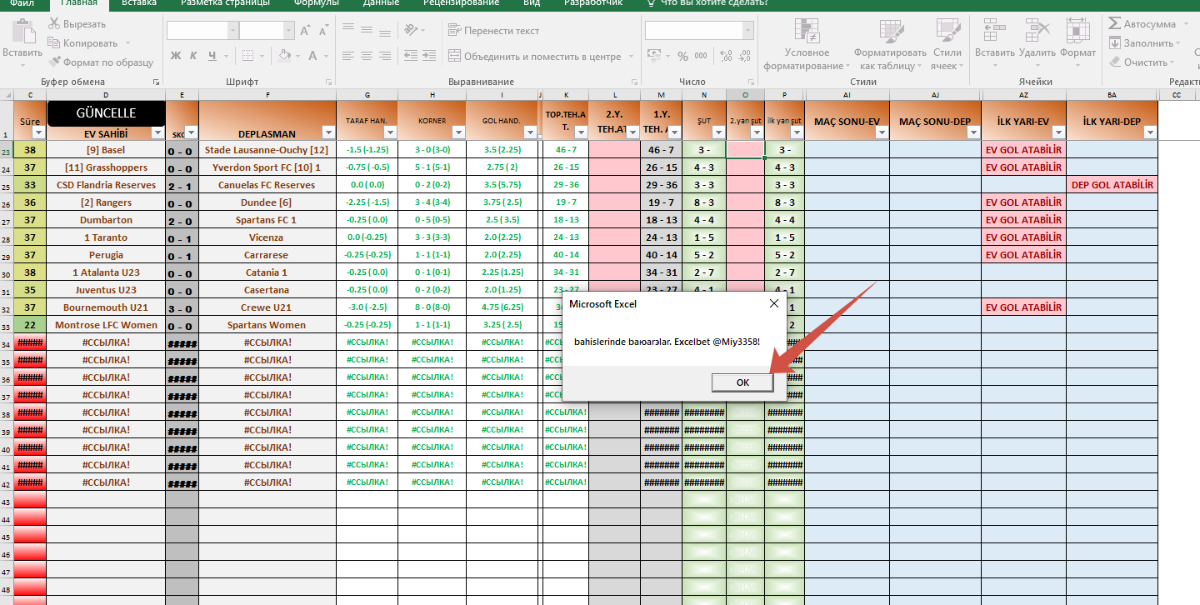Open the Данные ribbon tab
Screen dimensions: 1200x605
381,3
